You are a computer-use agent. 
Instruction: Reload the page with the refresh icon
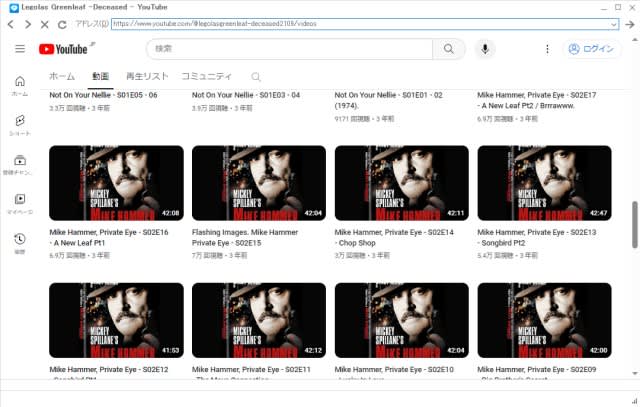pos(62,24)
